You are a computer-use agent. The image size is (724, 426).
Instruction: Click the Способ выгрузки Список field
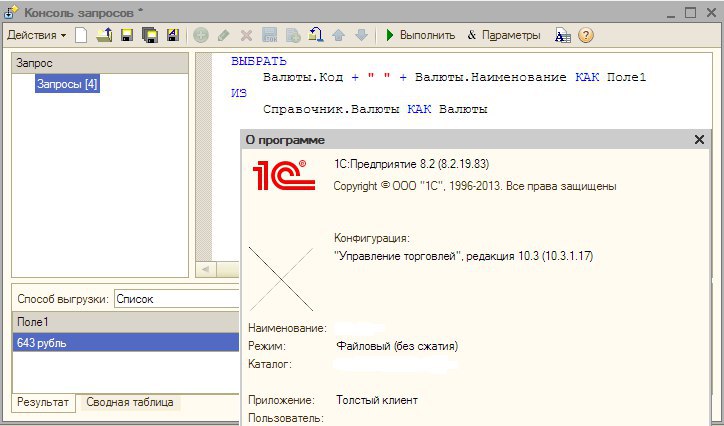(x=177, y=299)
